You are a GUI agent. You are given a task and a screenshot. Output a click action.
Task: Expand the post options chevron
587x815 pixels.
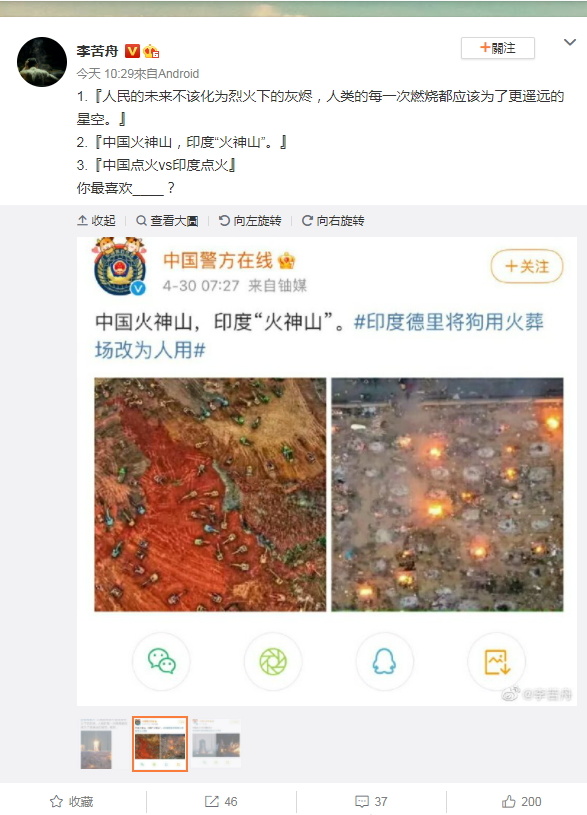pyautogui.click(x=570, y=42)
